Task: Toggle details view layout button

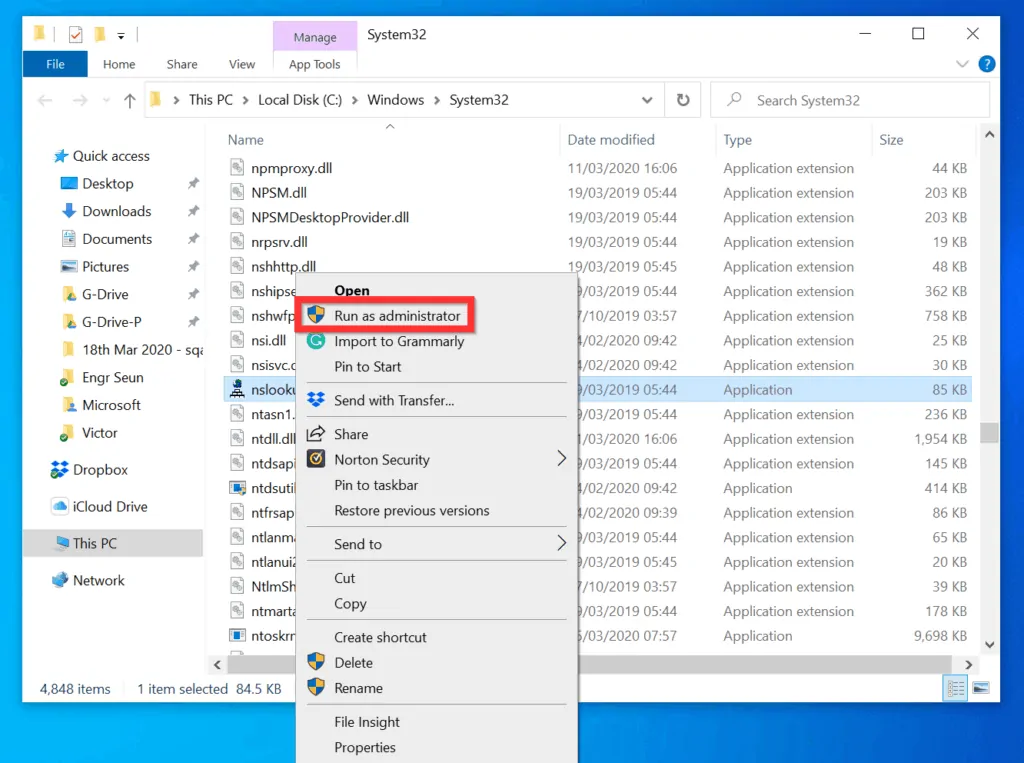Action: click(x=955, y=688)
